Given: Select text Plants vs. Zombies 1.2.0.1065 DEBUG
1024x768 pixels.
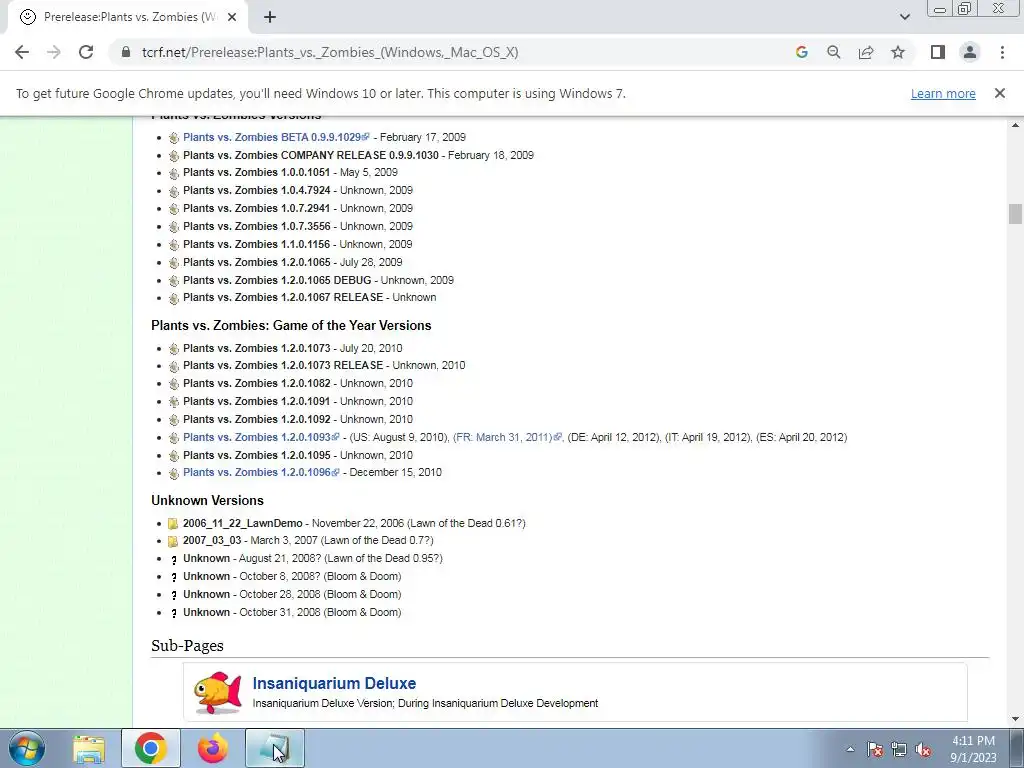Looking at the screenshot, I should click(277, 280).
